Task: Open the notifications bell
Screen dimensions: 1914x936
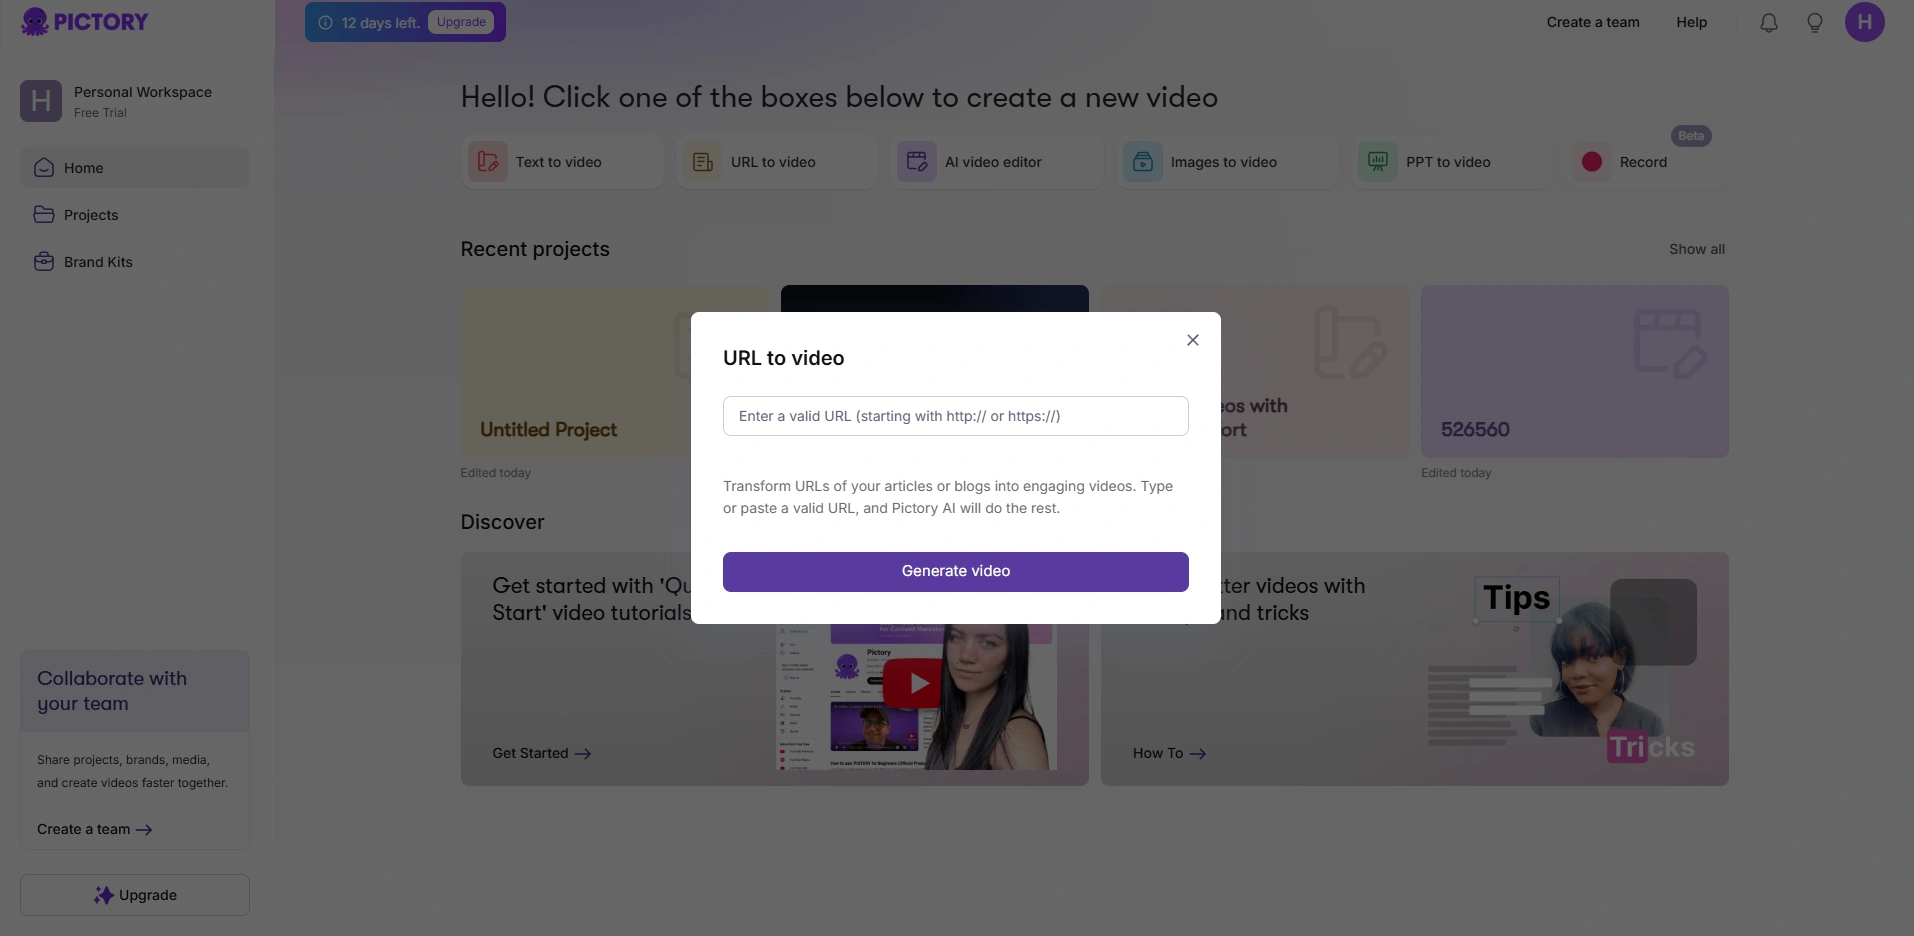Action: point(1768,22)
